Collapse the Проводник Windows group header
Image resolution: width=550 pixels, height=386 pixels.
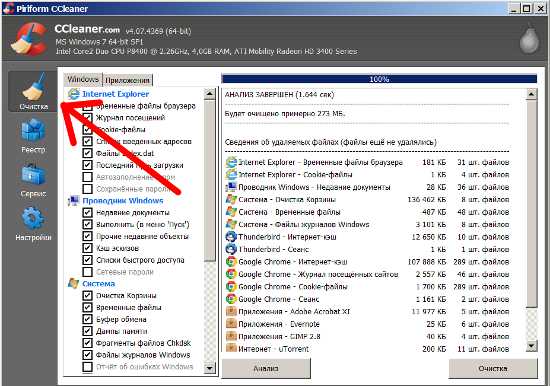[123, 201]
